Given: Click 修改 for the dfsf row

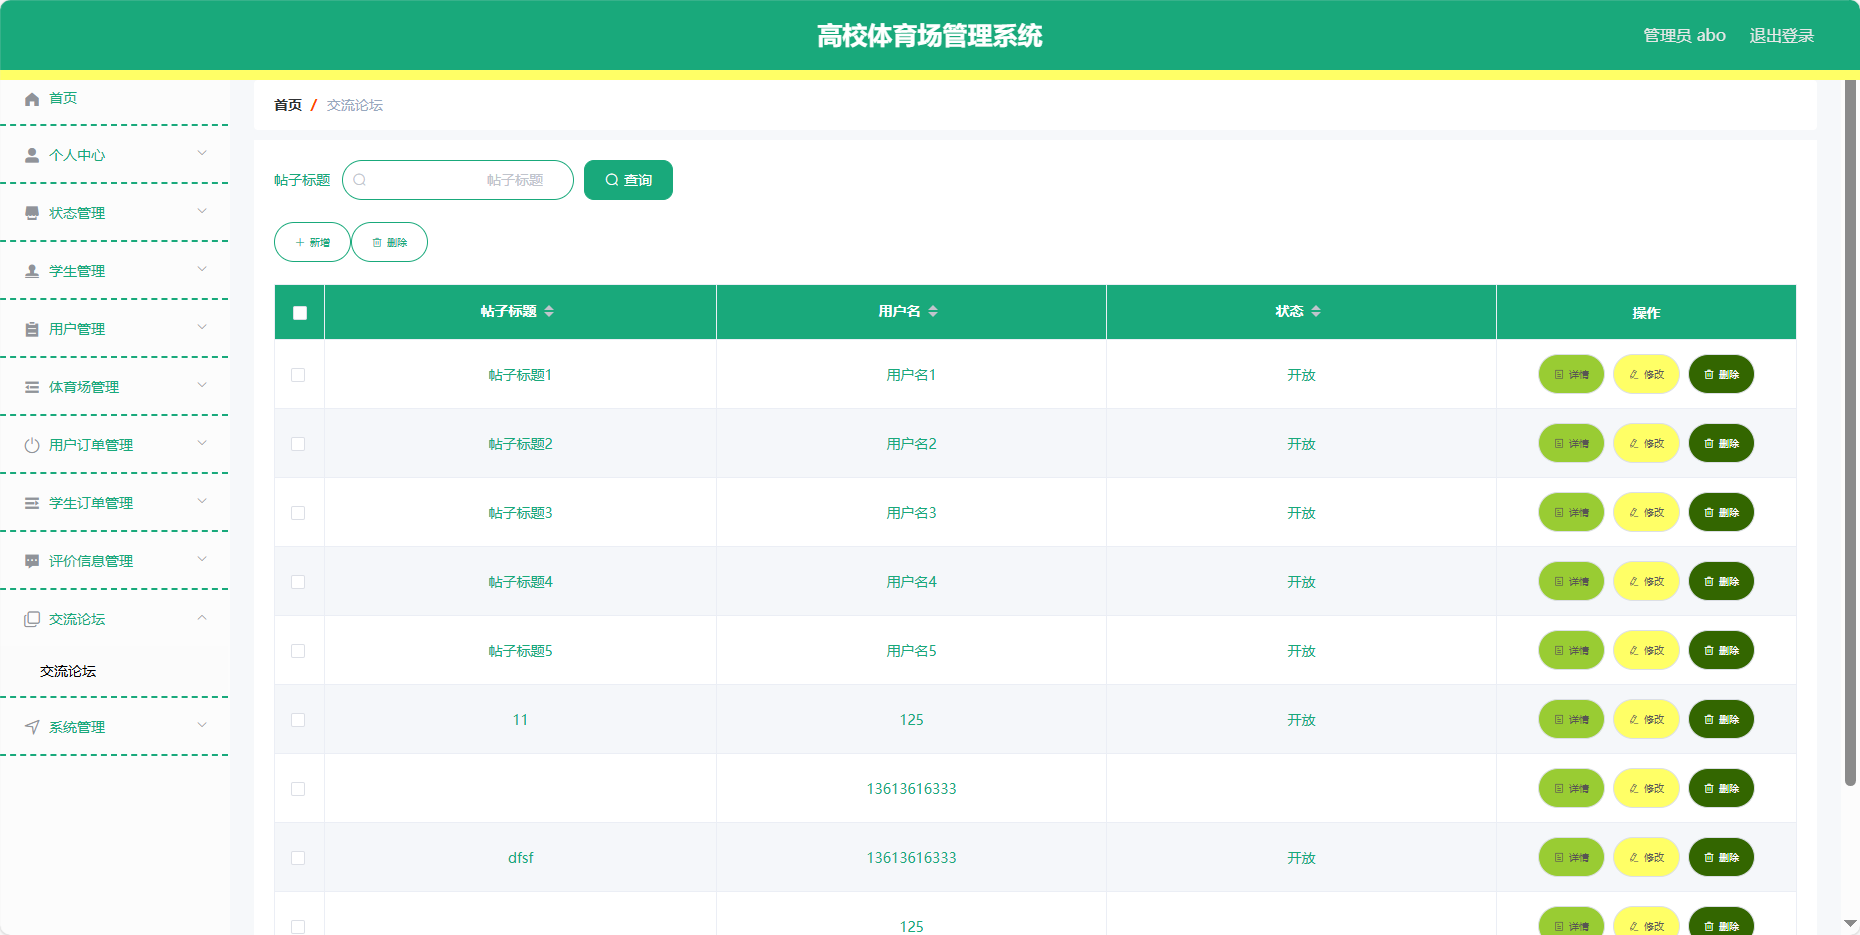Looking at the screenshot, I should (1646, 858).
